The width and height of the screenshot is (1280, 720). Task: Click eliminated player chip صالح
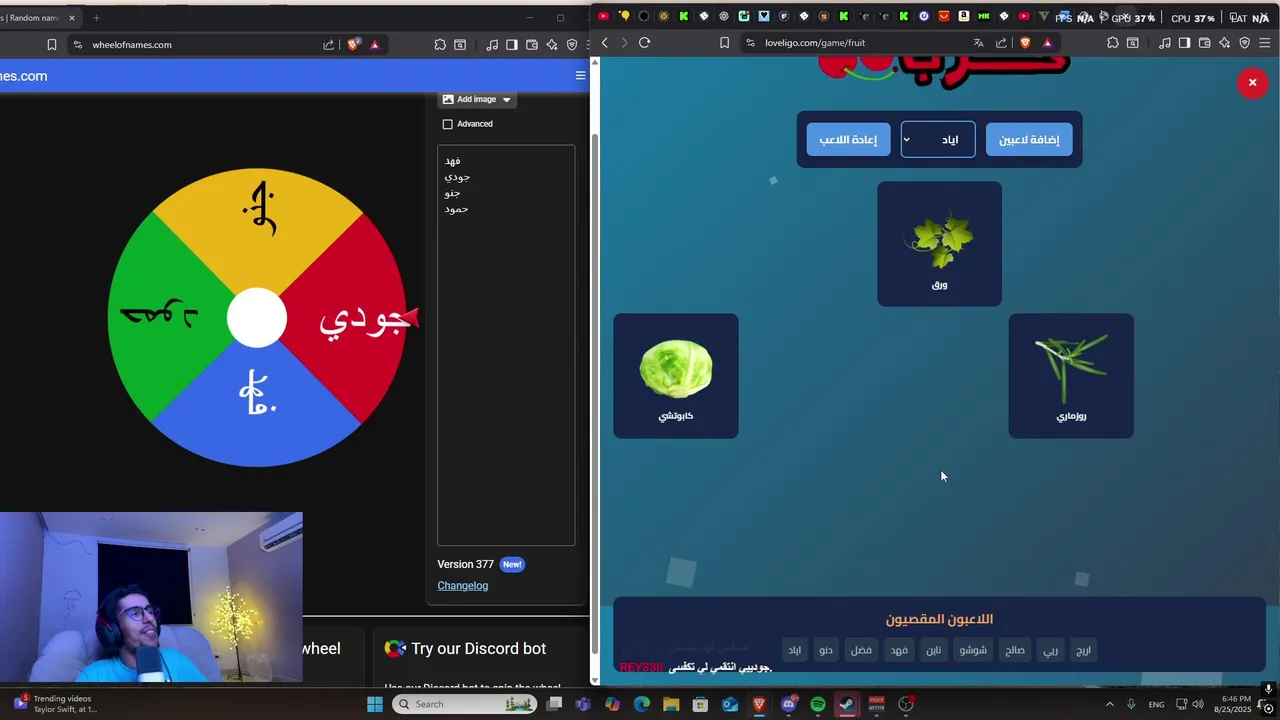coord(1014,650)
